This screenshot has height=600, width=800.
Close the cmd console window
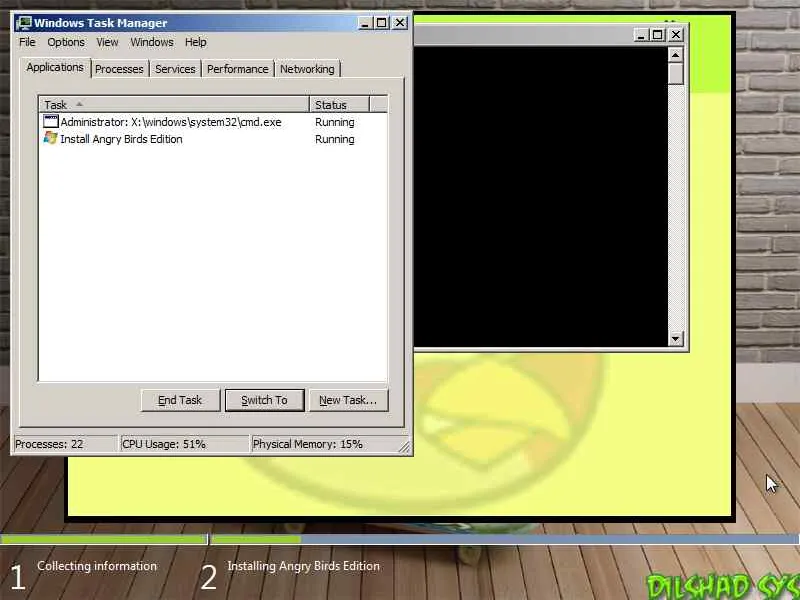676,35
